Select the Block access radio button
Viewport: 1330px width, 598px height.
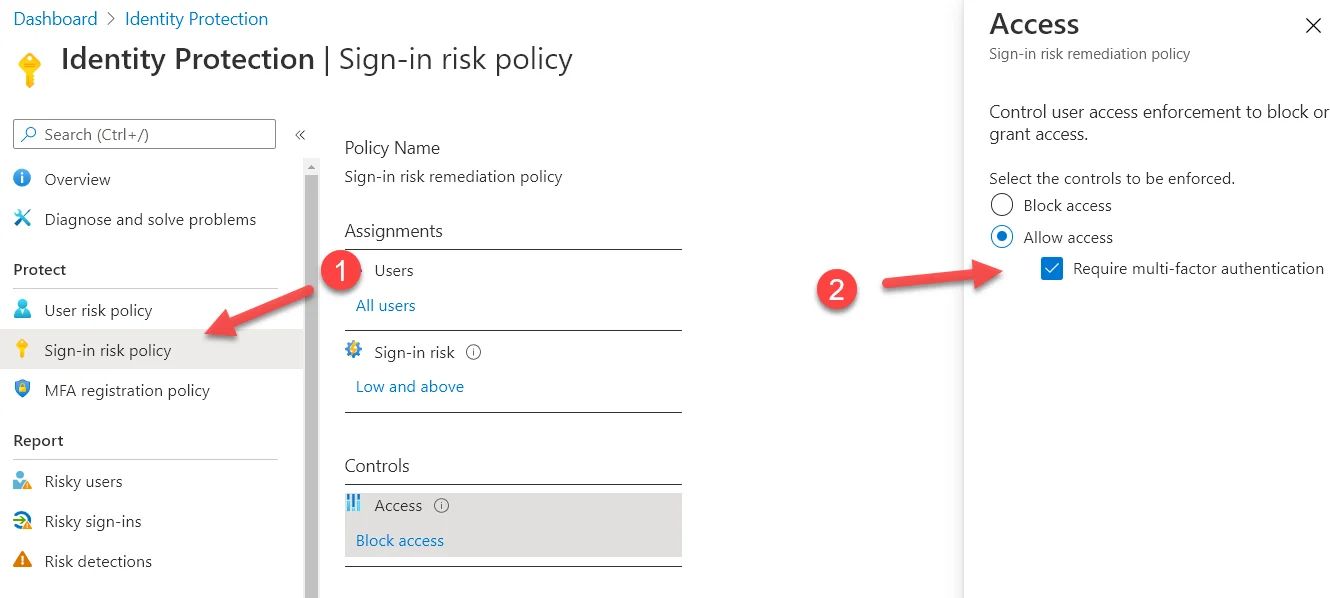(x=1001, y=205)
